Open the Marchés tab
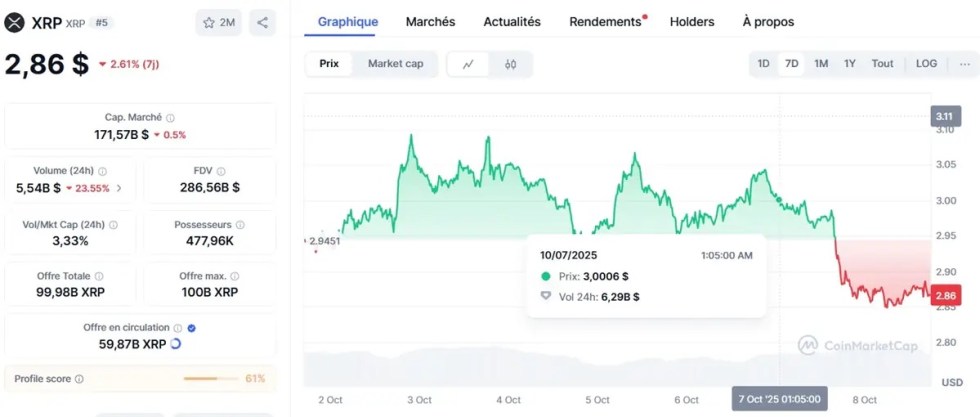 pyautogui.click(x=430, y=21)
